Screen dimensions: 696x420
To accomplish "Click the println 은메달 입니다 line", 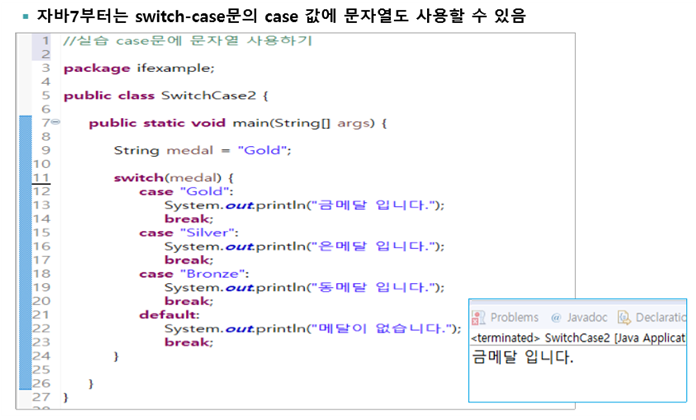I will tap(304, 246).
